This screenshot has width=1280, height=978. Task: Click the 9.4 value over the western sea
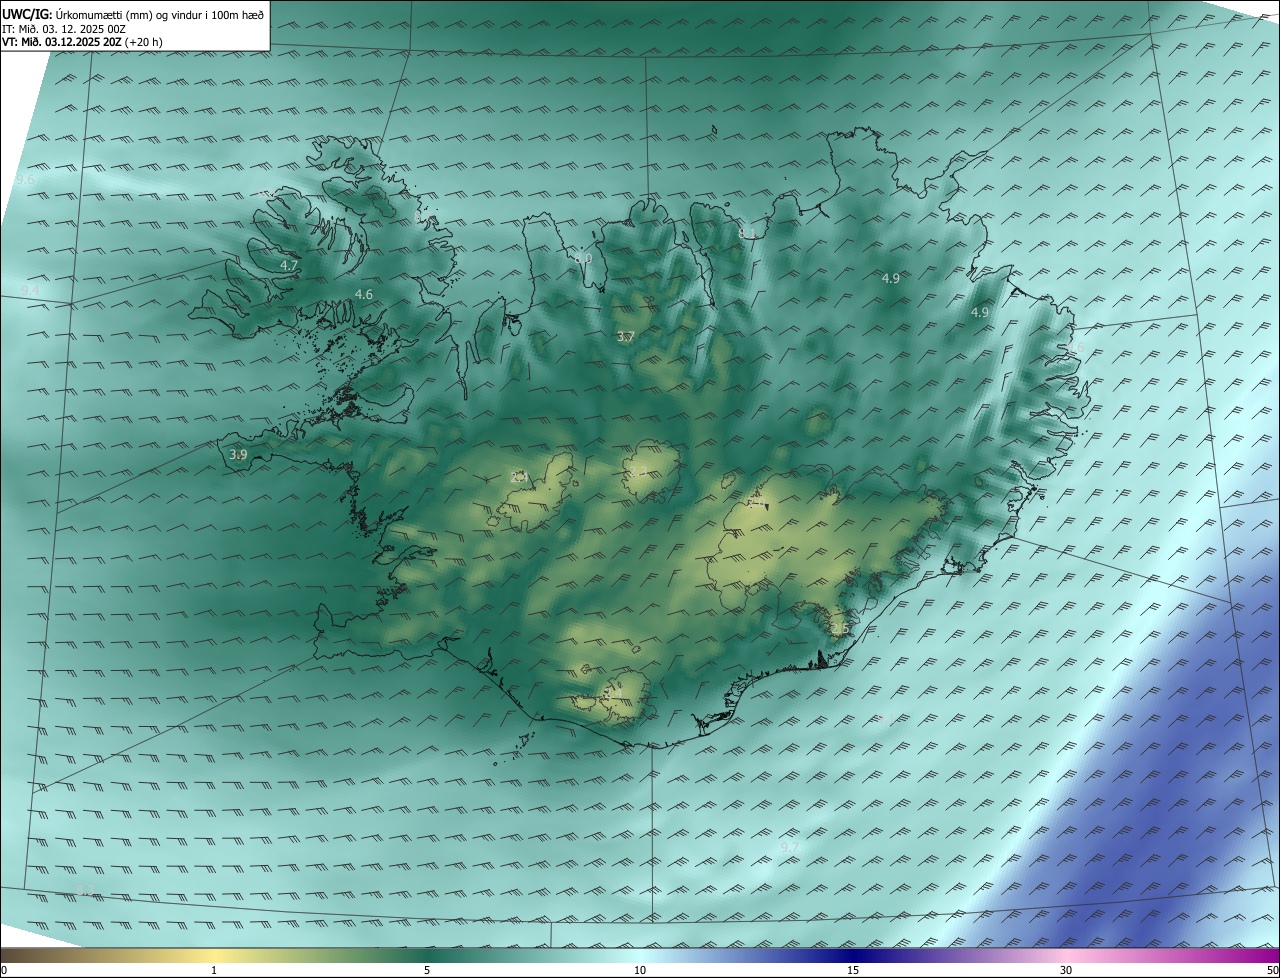click(30, 290)
